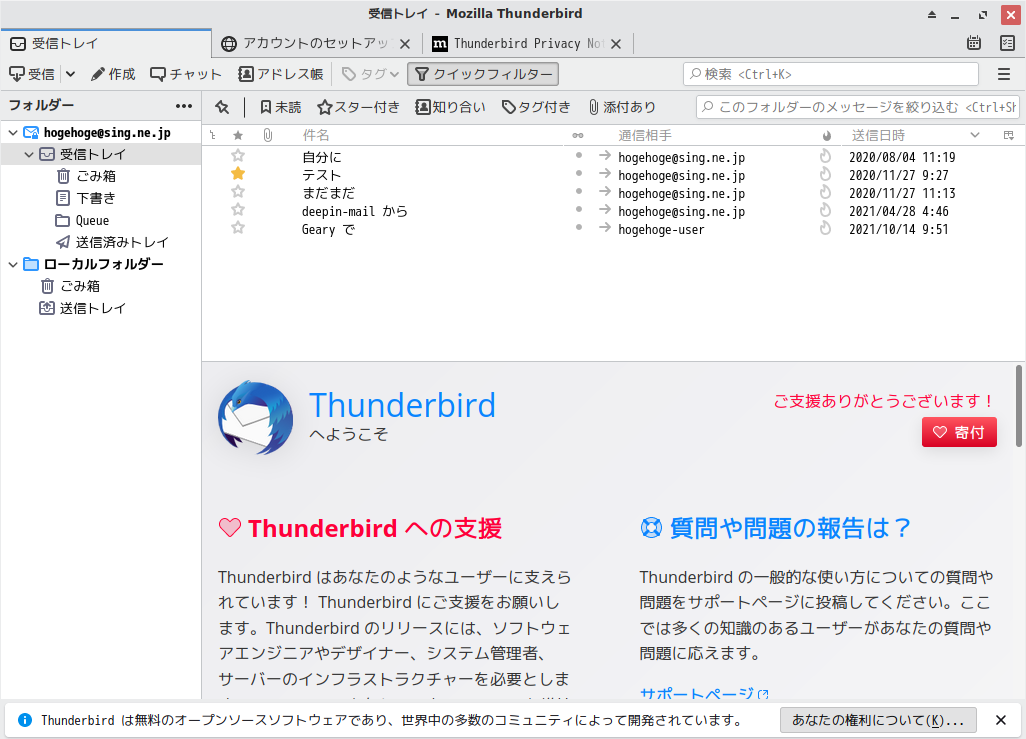The height and width of the screenshot is (739, 1026).
Task: Toggle star on 'まだまだ' message
Action: click(238, 192)
